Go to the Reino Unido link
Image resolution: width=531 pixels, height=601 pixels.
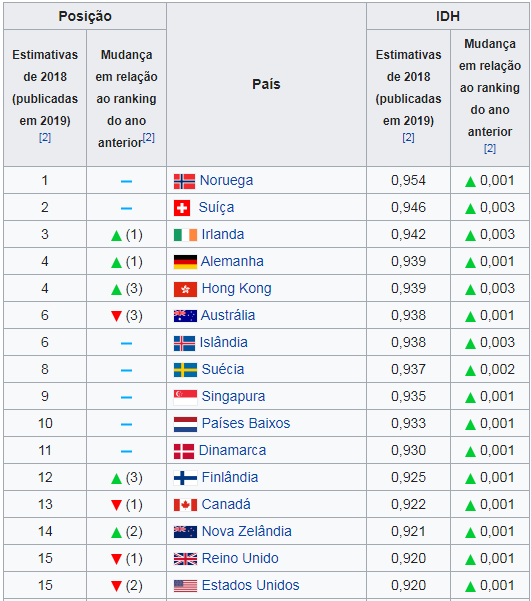tap(240, 558)
